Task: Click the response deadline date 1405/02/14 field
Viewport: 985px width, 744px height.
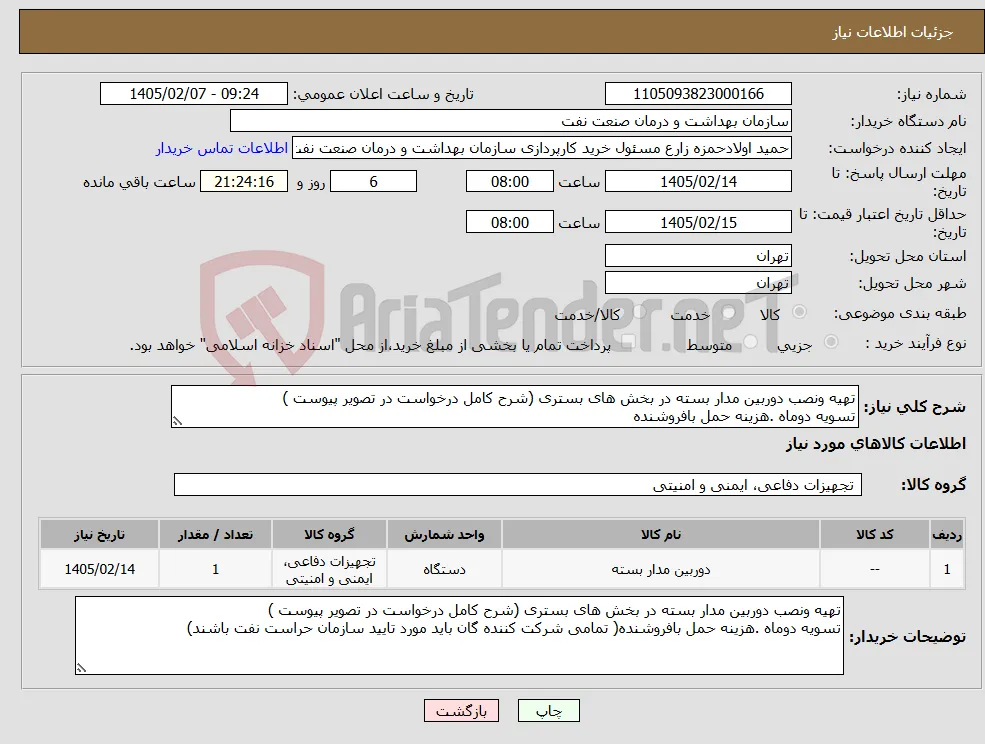Action: (x=698, y=182)
